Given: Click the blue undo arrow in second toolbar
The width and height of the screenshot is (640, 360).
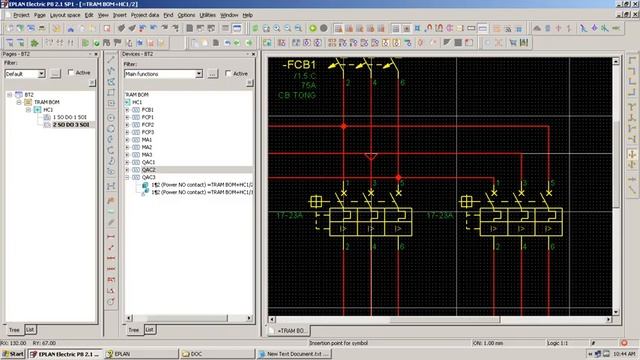Looking at the screenshot, I should point(227,43).
